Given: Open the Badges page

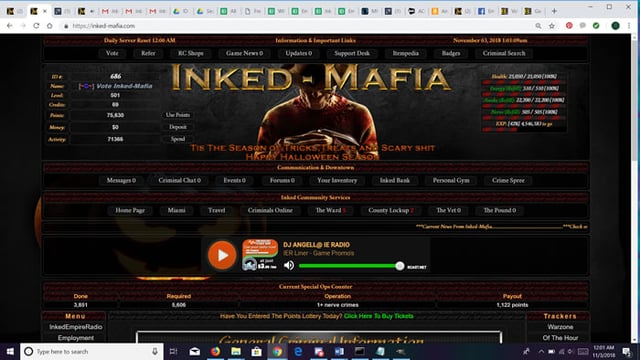Looking at the screenshot, I should (451, 53).
